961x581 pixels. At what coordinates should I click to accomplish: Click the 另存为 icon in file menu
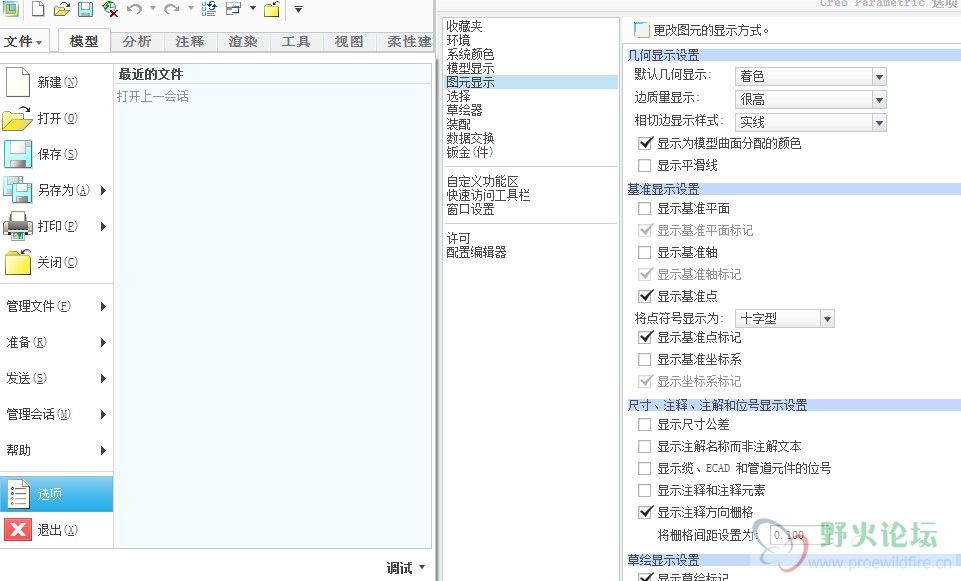(x=18, y=190)
